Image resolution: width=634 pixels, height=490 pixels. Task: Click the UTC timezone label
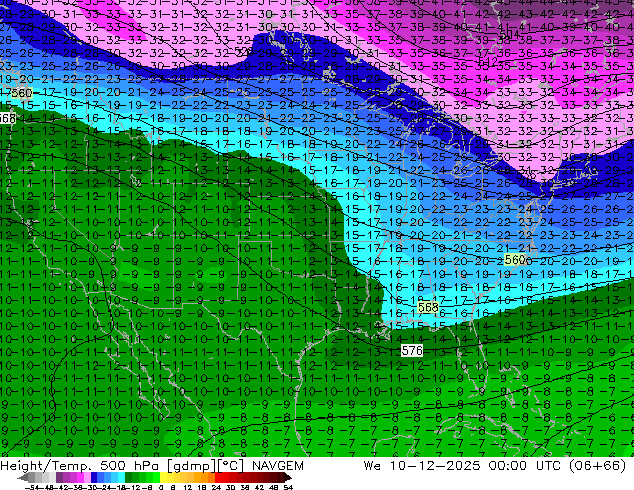(x=549, y=466)
